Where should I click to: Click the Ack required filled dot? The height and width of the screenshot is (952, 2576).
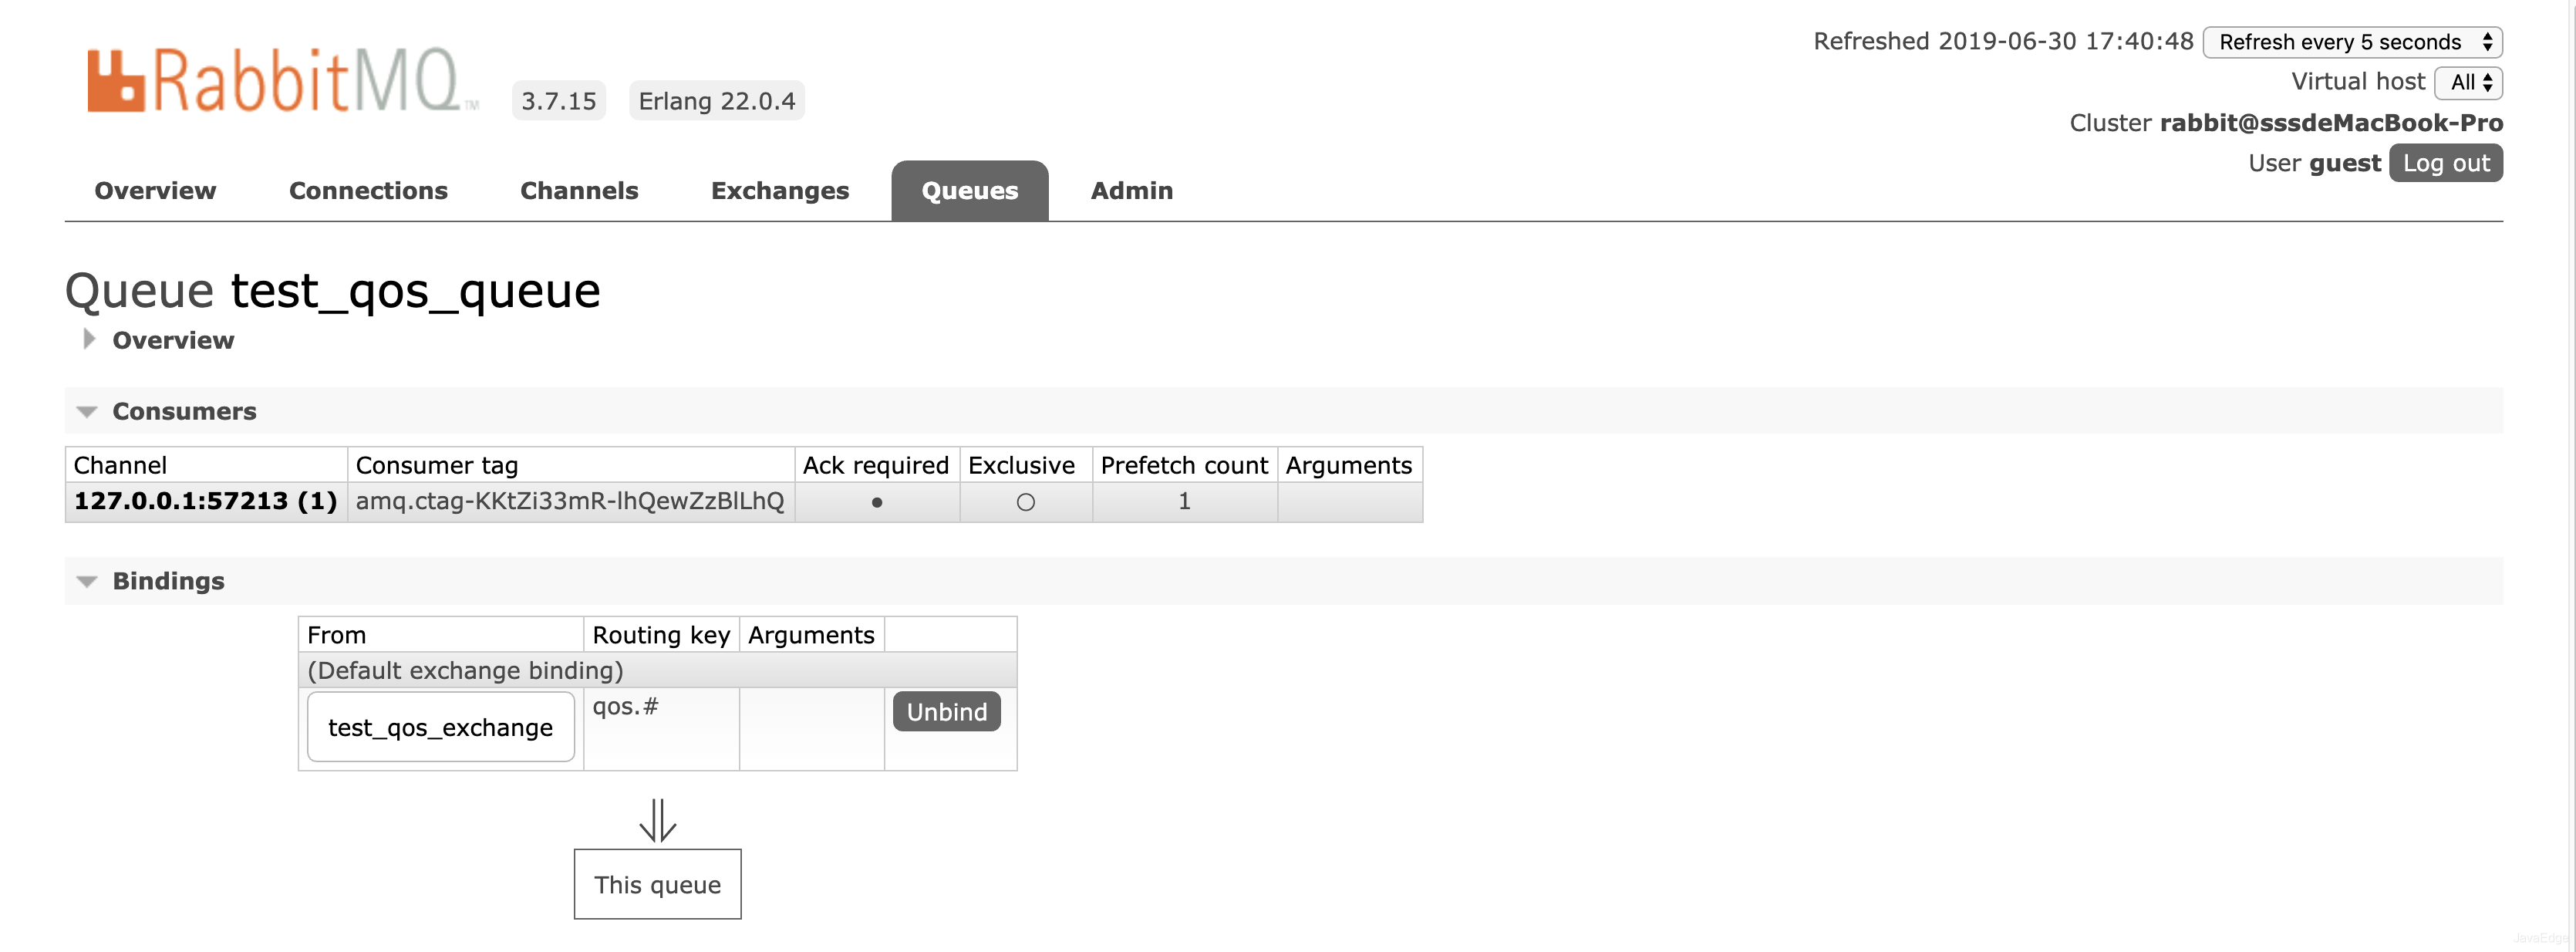pos(877,502)
